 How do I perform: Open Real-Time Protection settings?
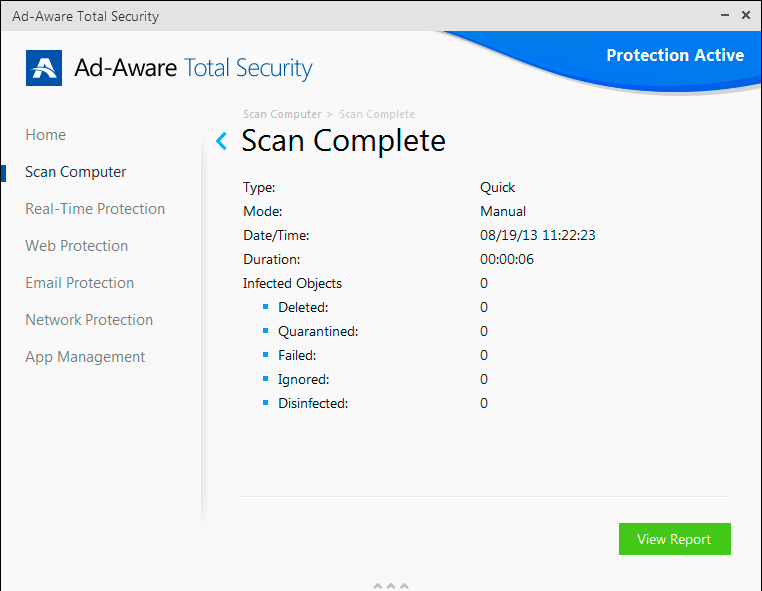click(95, 209)
